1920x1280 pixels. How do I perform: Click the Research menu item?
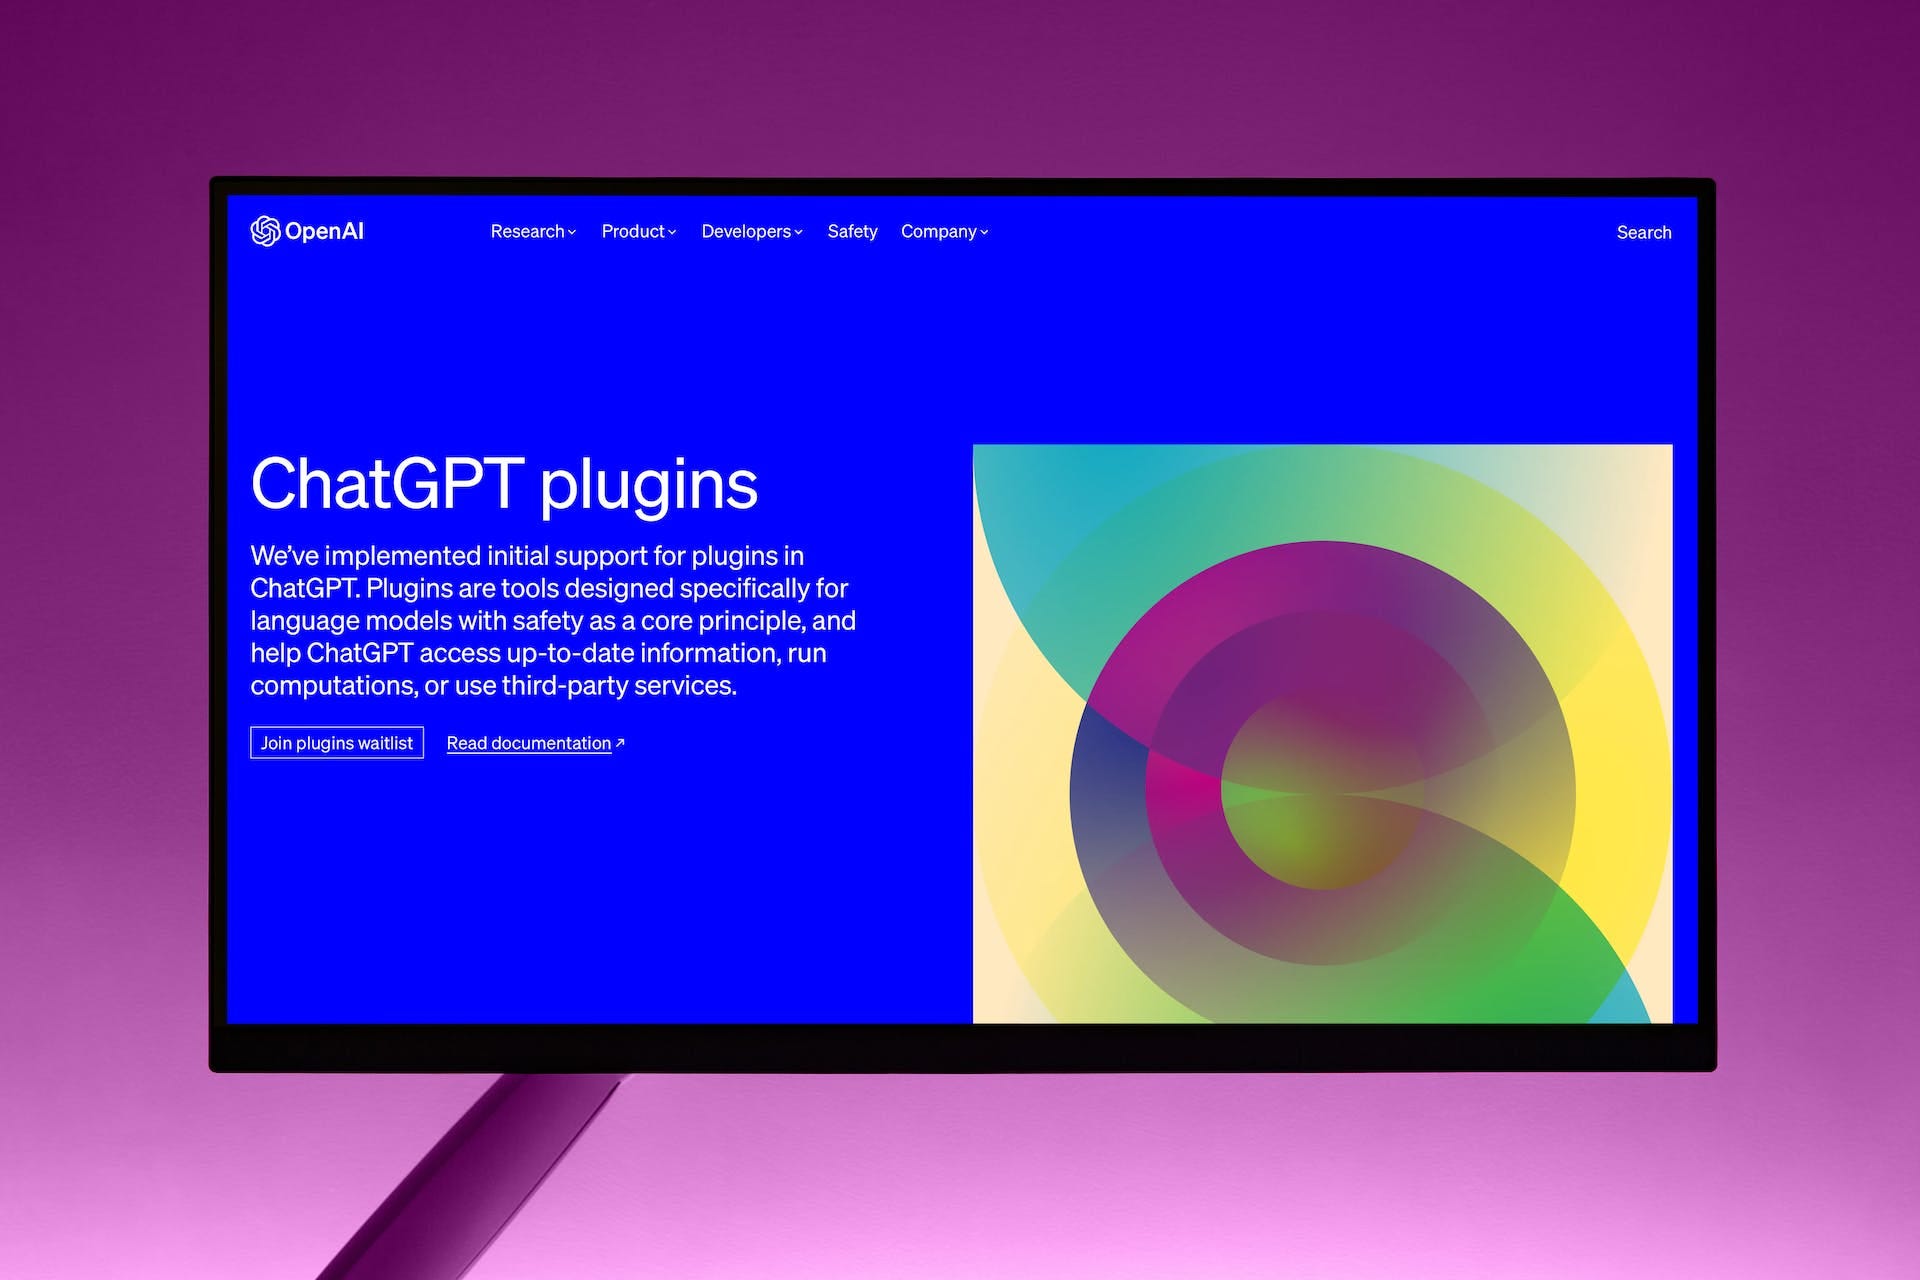coord(527,231)
